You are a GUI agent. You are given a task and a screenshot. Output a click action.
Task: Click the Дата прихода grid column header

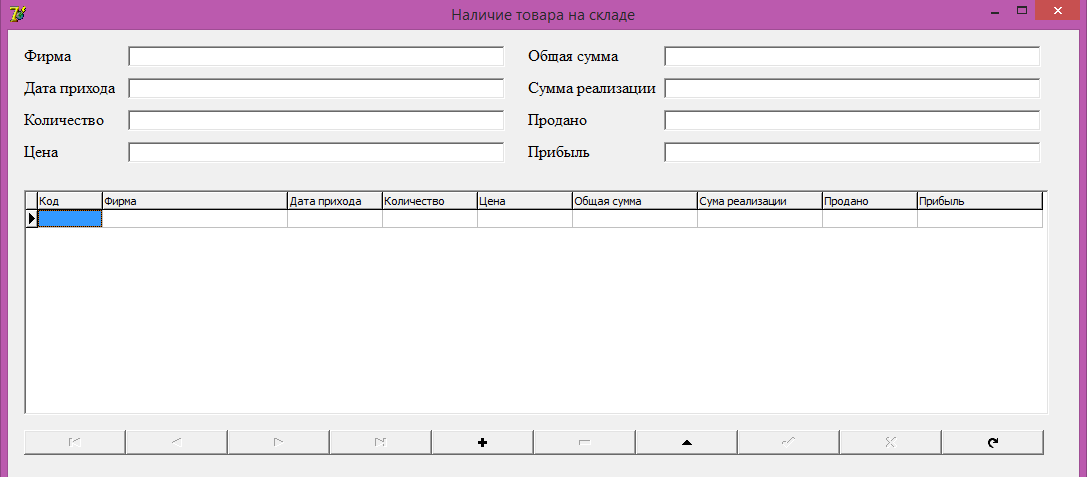click(x=335, y=201)
